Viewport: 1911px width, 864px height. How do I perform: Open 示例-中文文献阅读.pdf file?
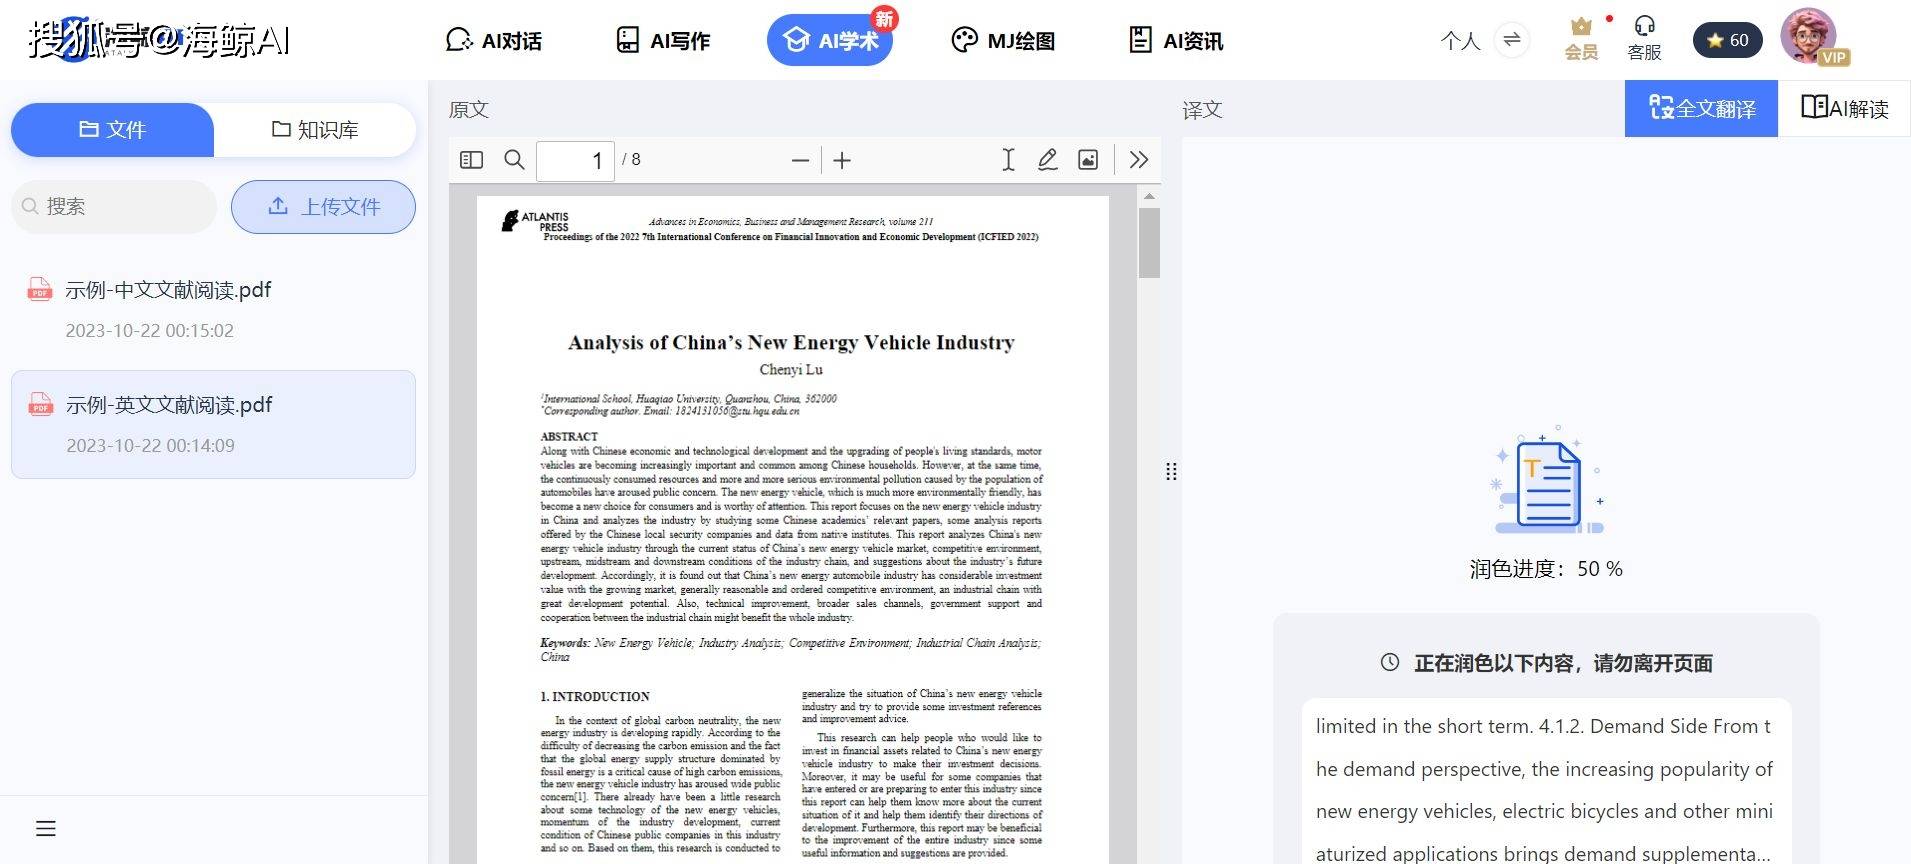(x=213, y=309)
